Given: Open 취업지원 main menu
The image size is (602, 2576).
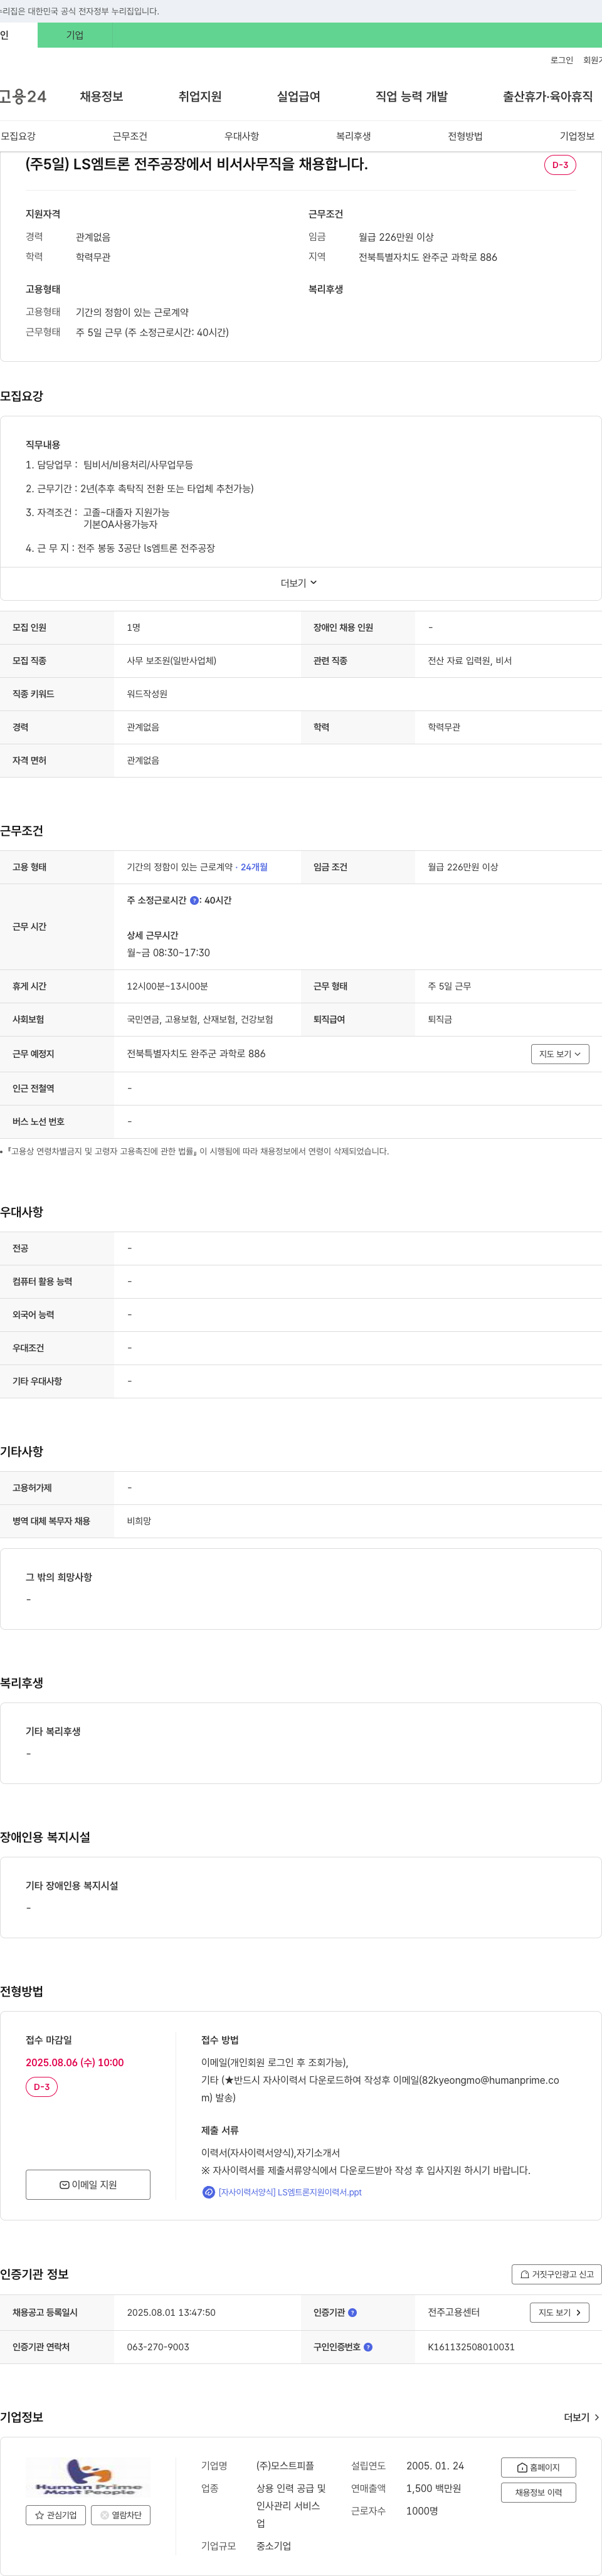Looking at the screenshot, I should pos(200,96).
